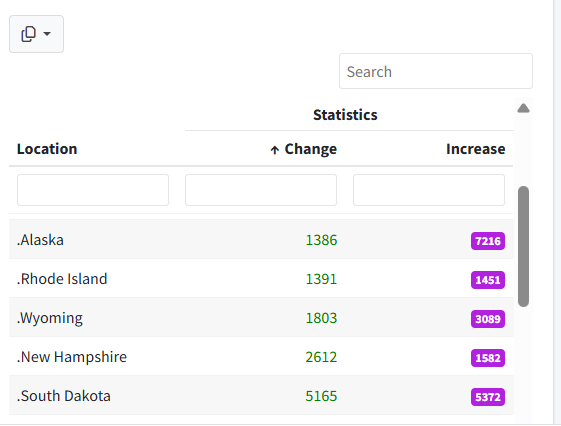Click the Change column header
Image resolution: width=561 pixels, height=426 pixels.
[311, 149]
